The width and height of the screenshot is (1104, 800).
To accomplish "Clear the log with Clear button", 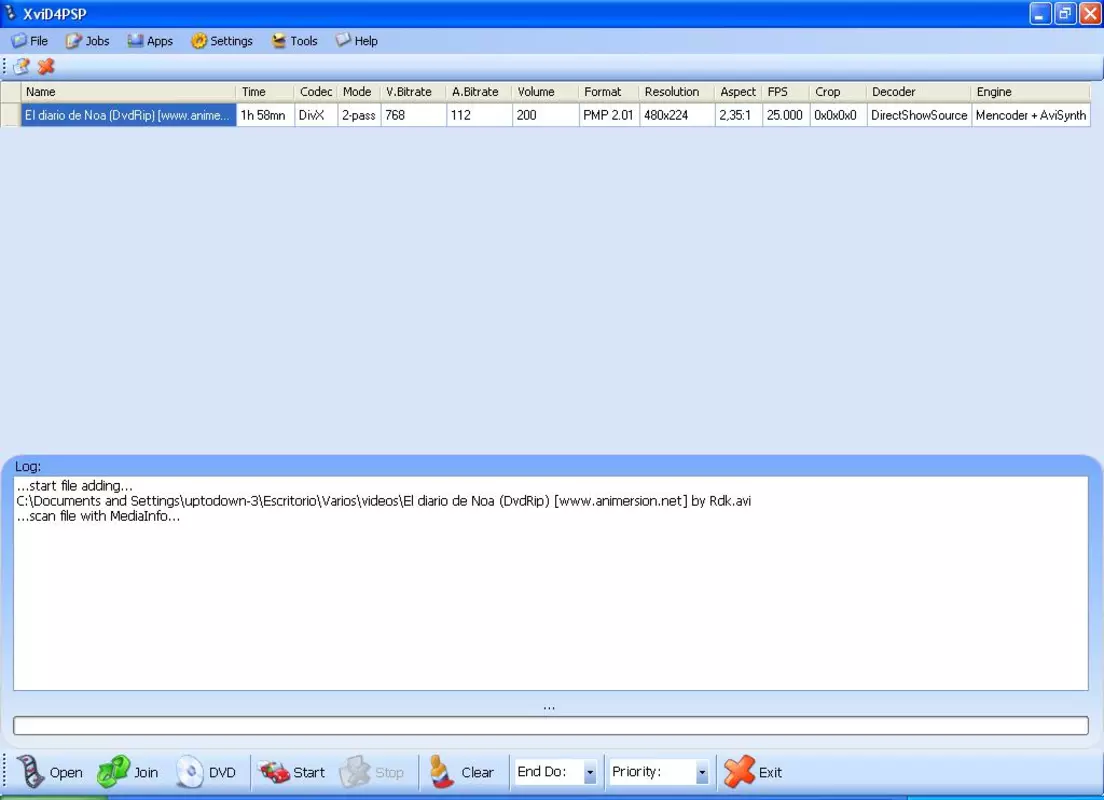I will (x=462, y=772).
